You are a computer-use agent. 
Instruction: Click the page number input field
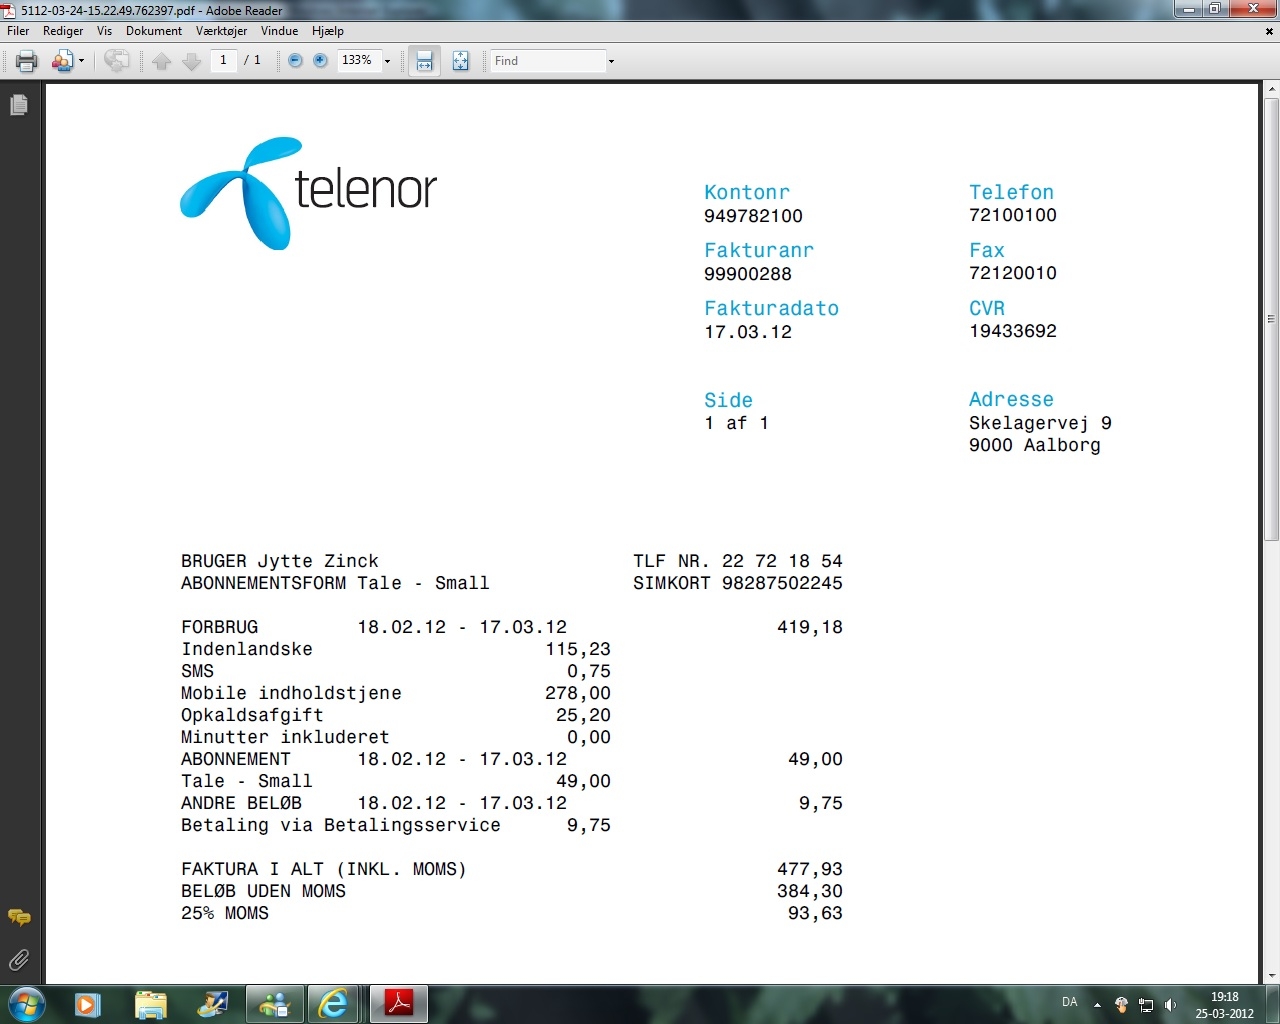coord(224,61)
